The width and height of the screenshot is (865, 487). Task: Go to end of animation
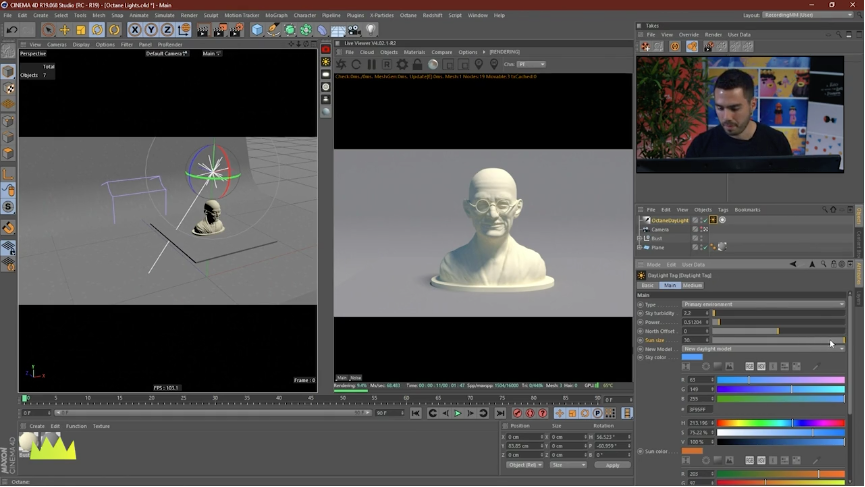[500, 413]
